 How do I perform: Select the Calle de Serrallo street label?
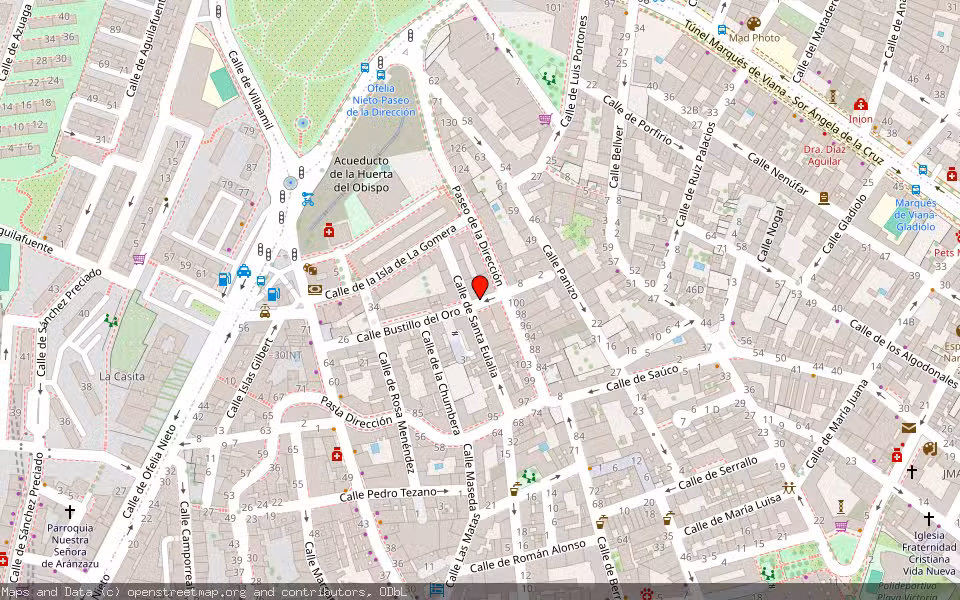click(x=718, y=473)
